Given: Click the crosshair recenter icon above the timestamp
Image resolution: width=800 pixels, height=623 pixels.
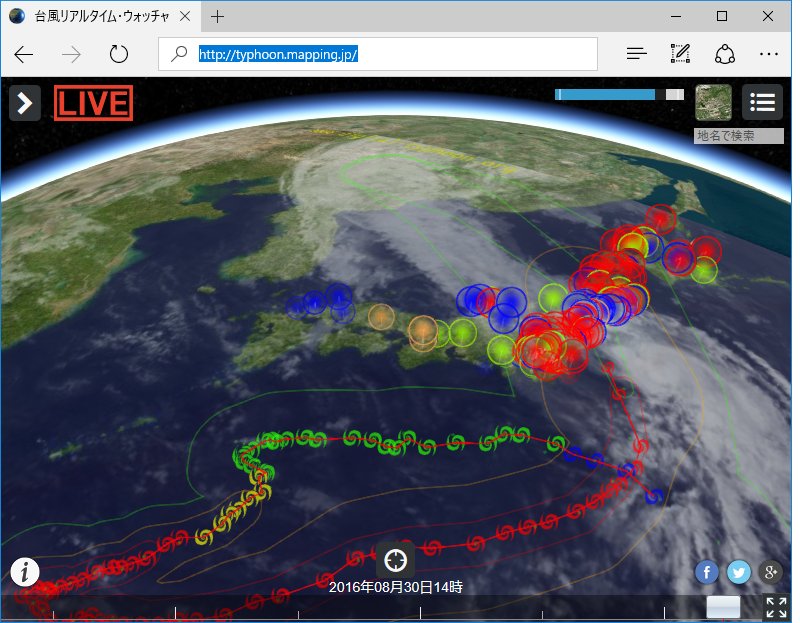Looking at the screenshot, I should pos(396,560).
